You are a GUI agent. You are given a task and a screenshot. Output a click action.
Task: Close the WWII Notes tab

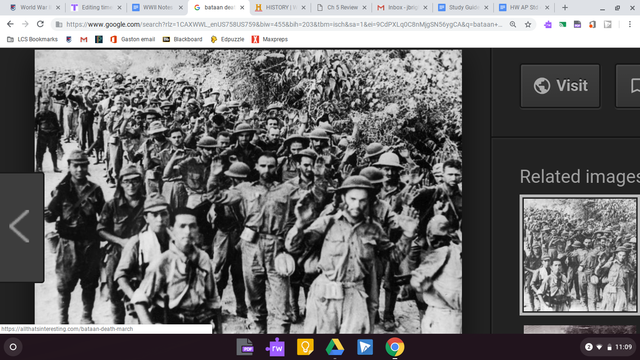[181, 7]
